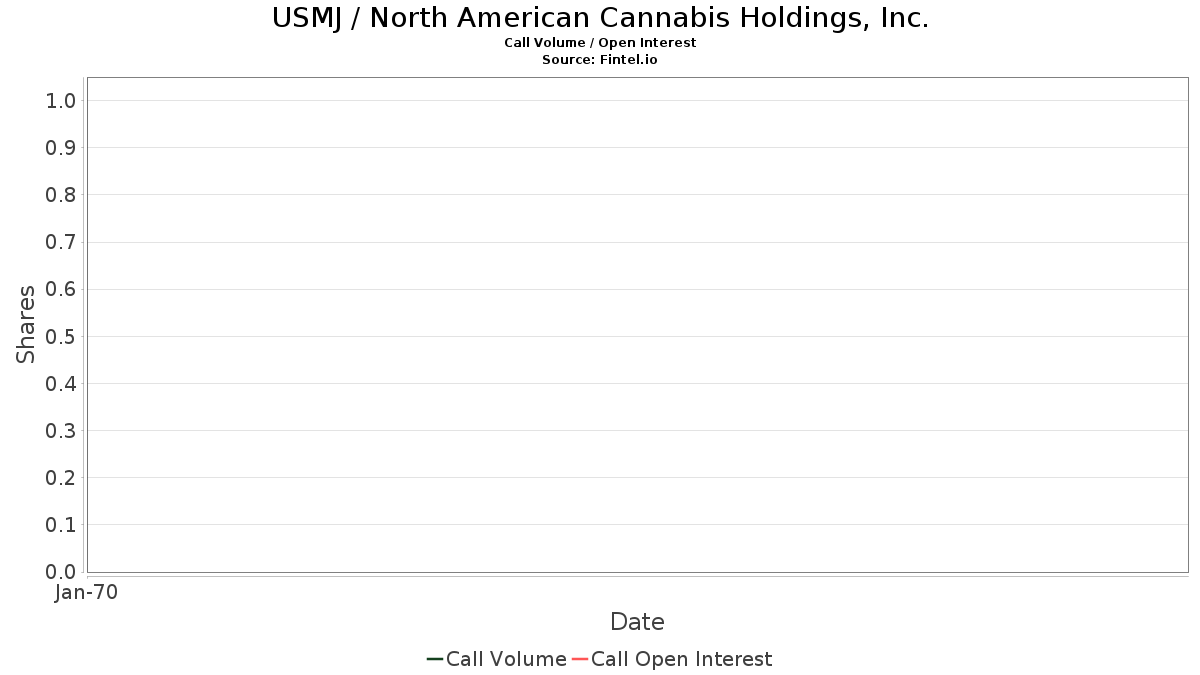Click the 0.9 tick label
Viewport: 1200px width, 675px height.
coord(61,148)
